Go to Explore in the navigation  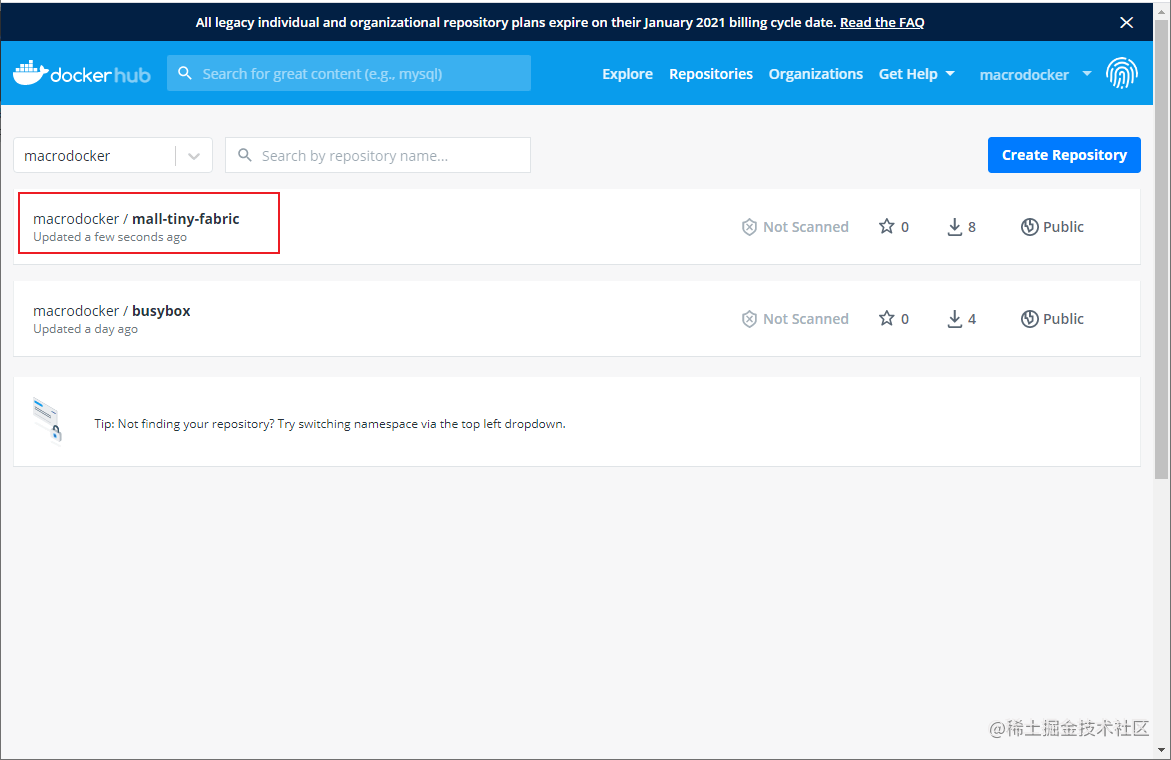(x=627, y=74)
